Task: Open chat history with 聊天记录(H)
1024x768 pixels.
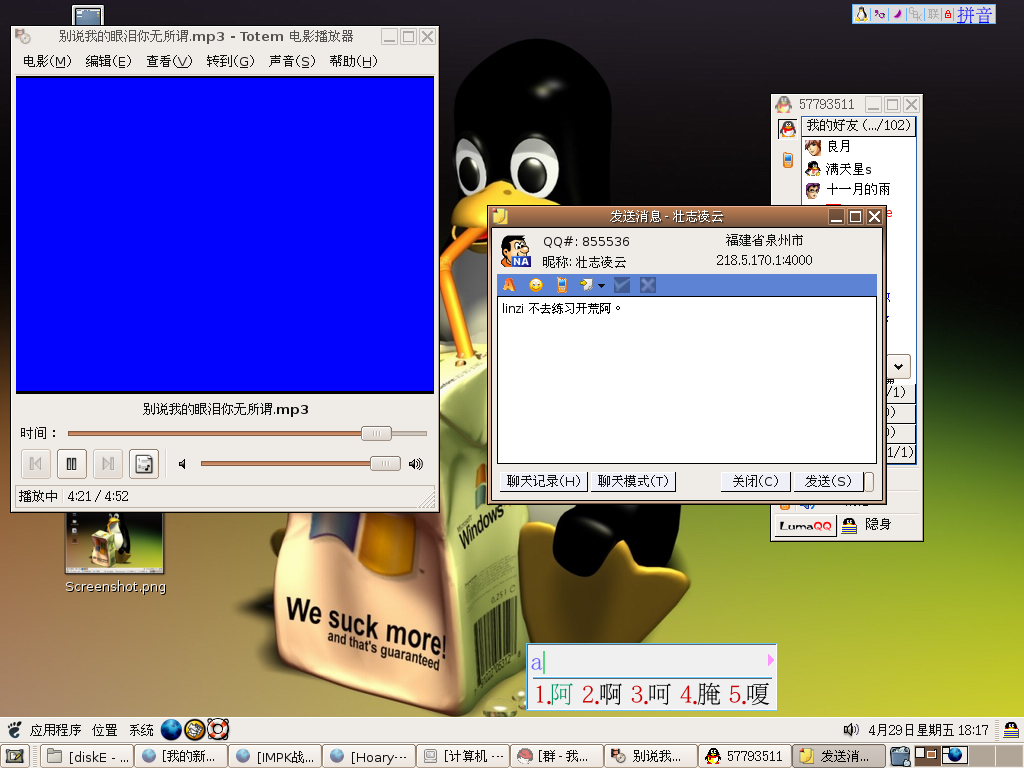Action: pos(543,481)
